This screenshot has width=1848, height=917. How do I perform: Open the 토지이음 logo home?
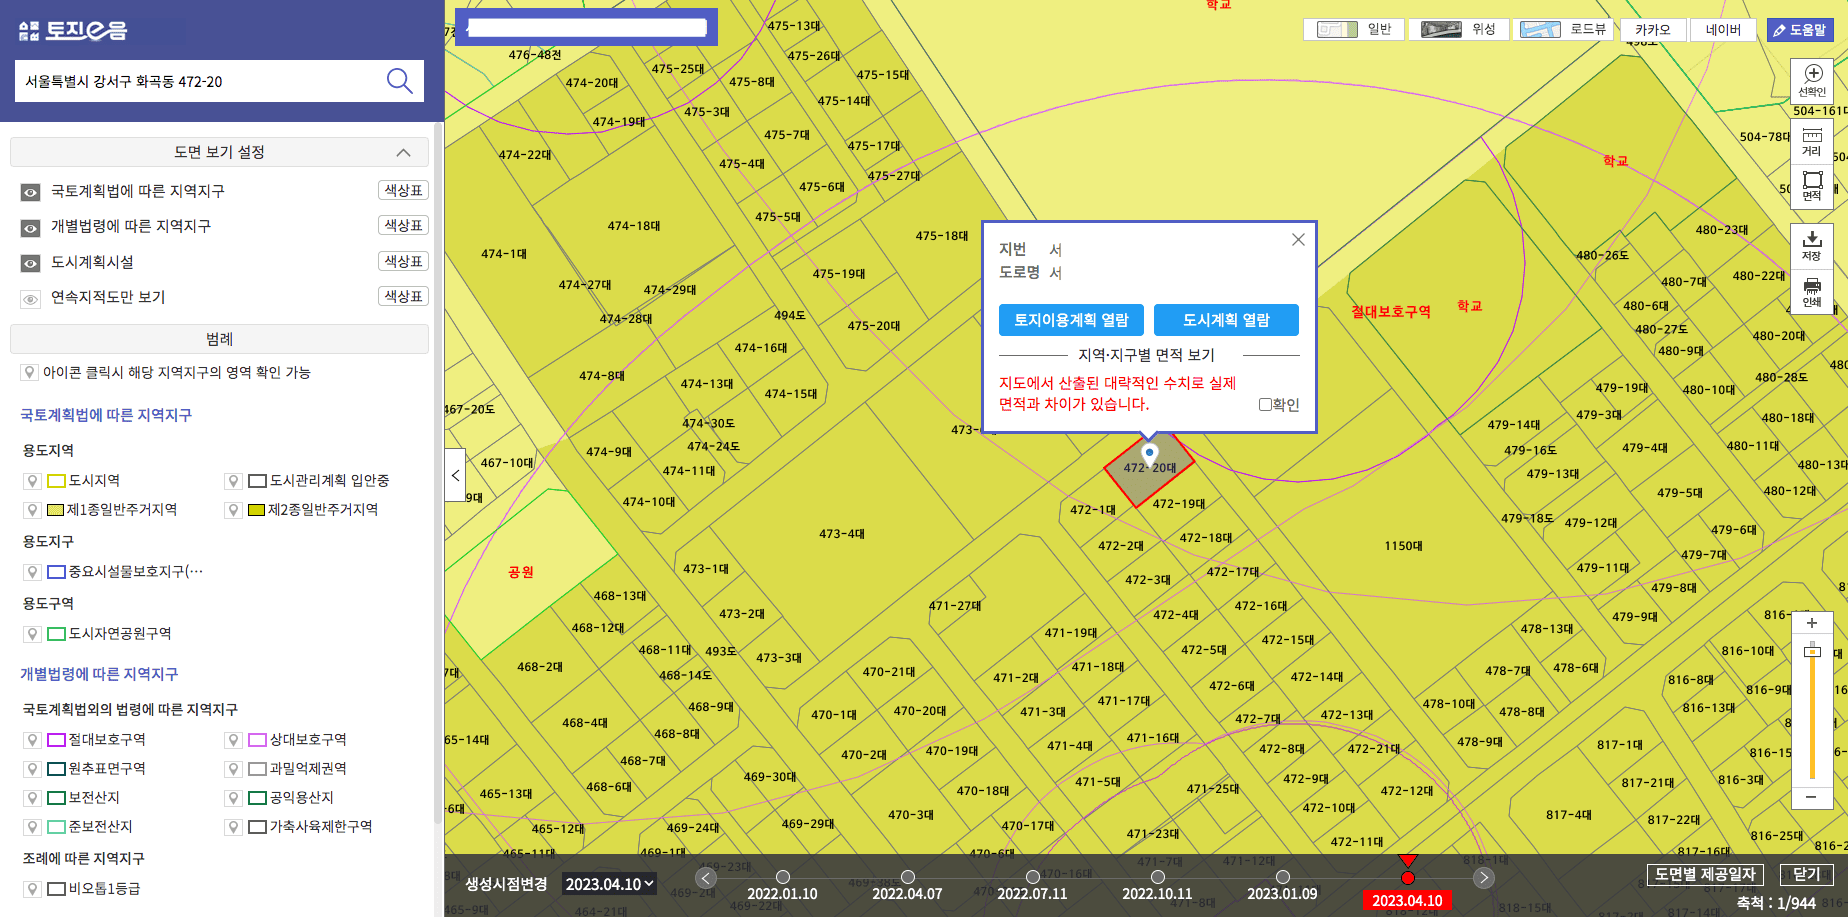pos(73,30)
